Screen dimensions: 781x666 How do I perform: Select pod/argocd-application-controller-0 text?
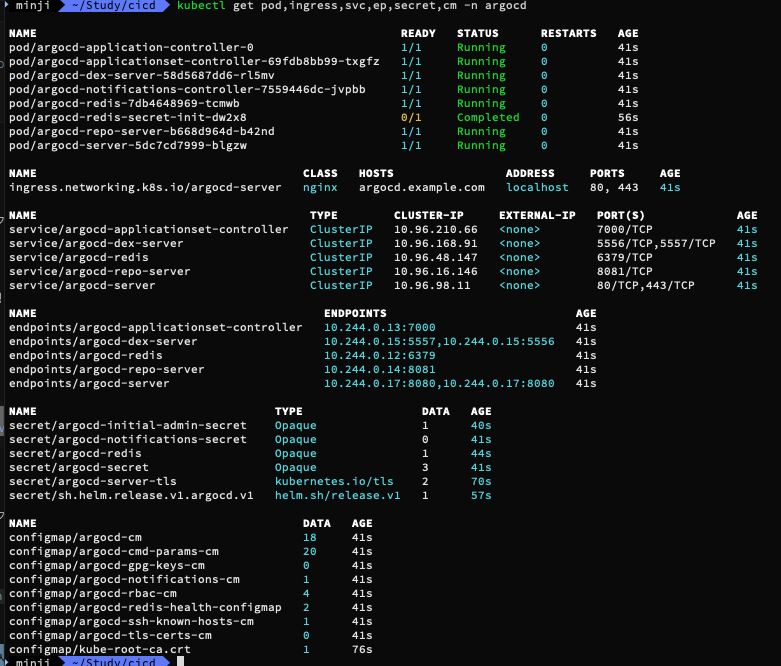click(x=131, y=47)
